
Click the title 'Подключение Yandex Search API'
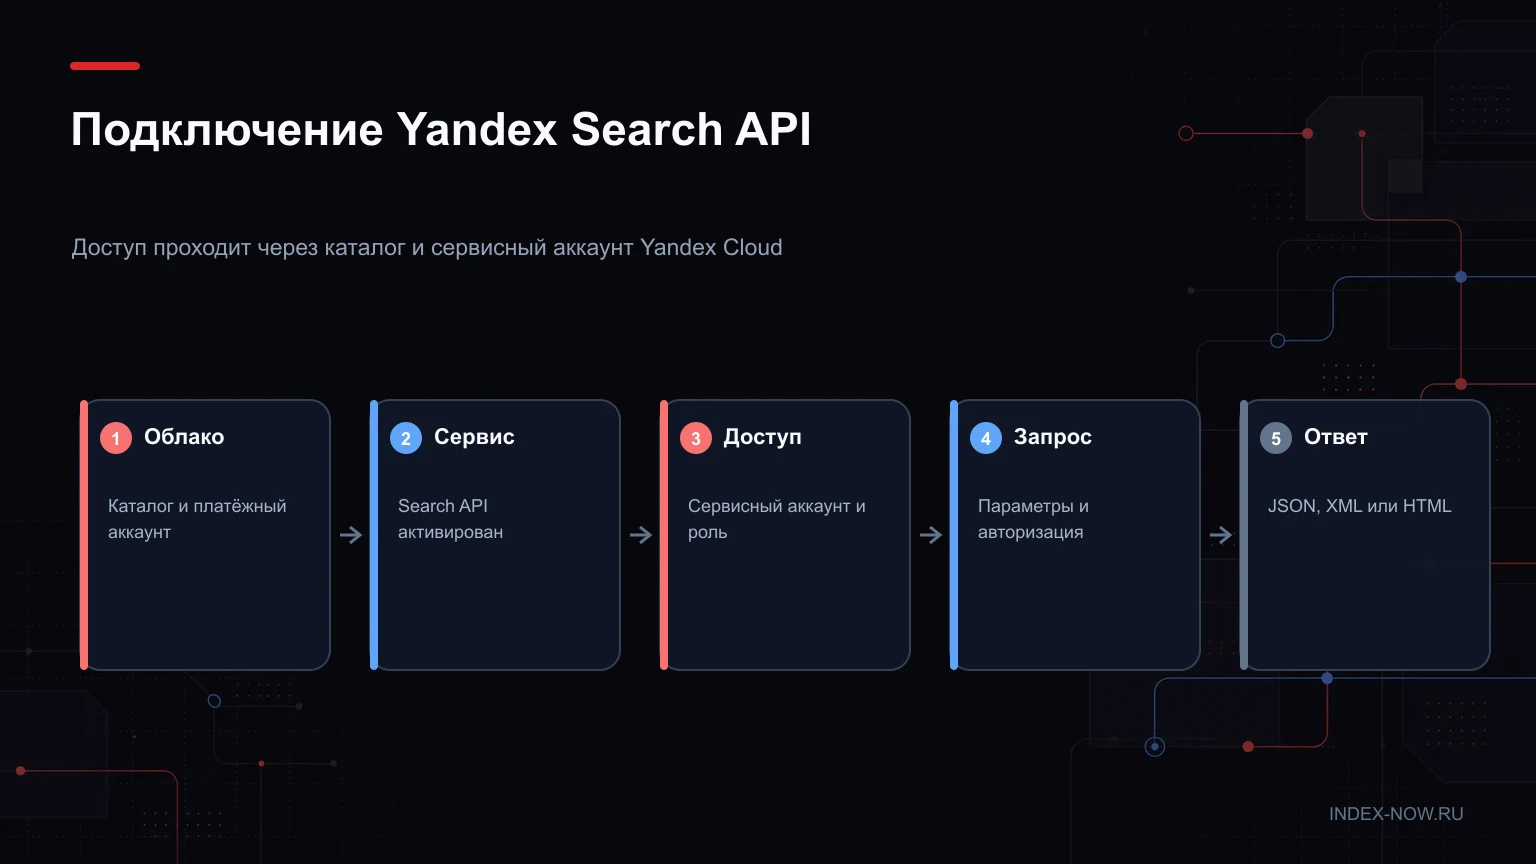coord(441,130)
